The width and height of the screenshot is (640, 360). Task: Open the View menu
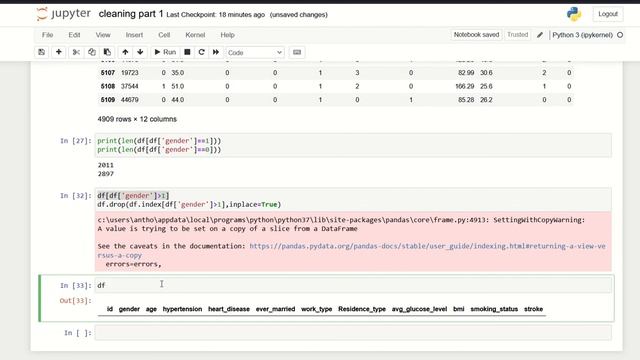[103, 35]
